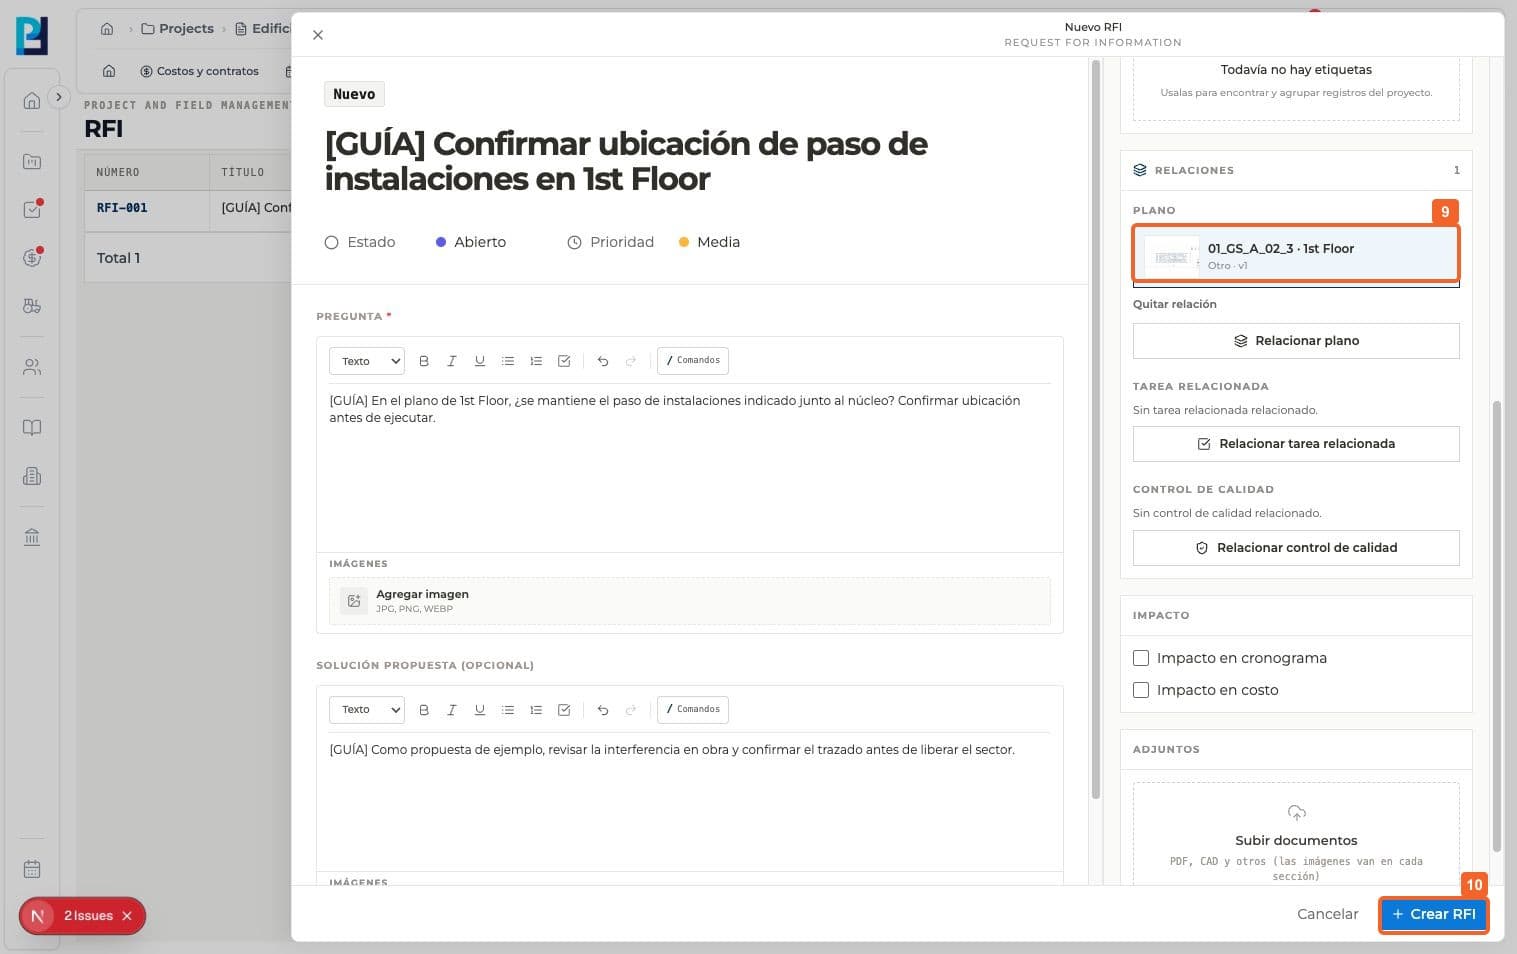Open book icon in left sidebar
Viewport: 1517px width, 954px height.
pos(32,428)
